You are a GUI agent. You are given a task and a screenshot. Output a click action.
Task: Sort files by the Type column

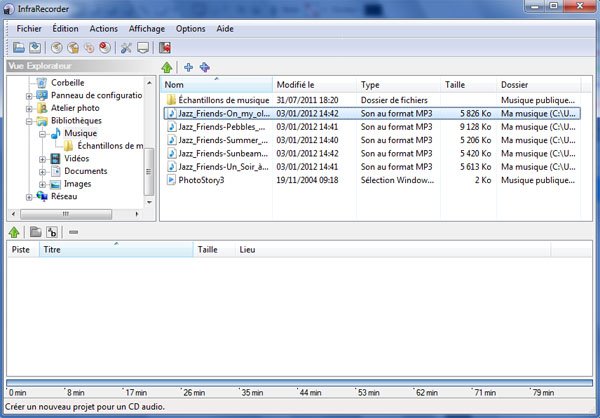pyautogui.click(x=398, y=85)
